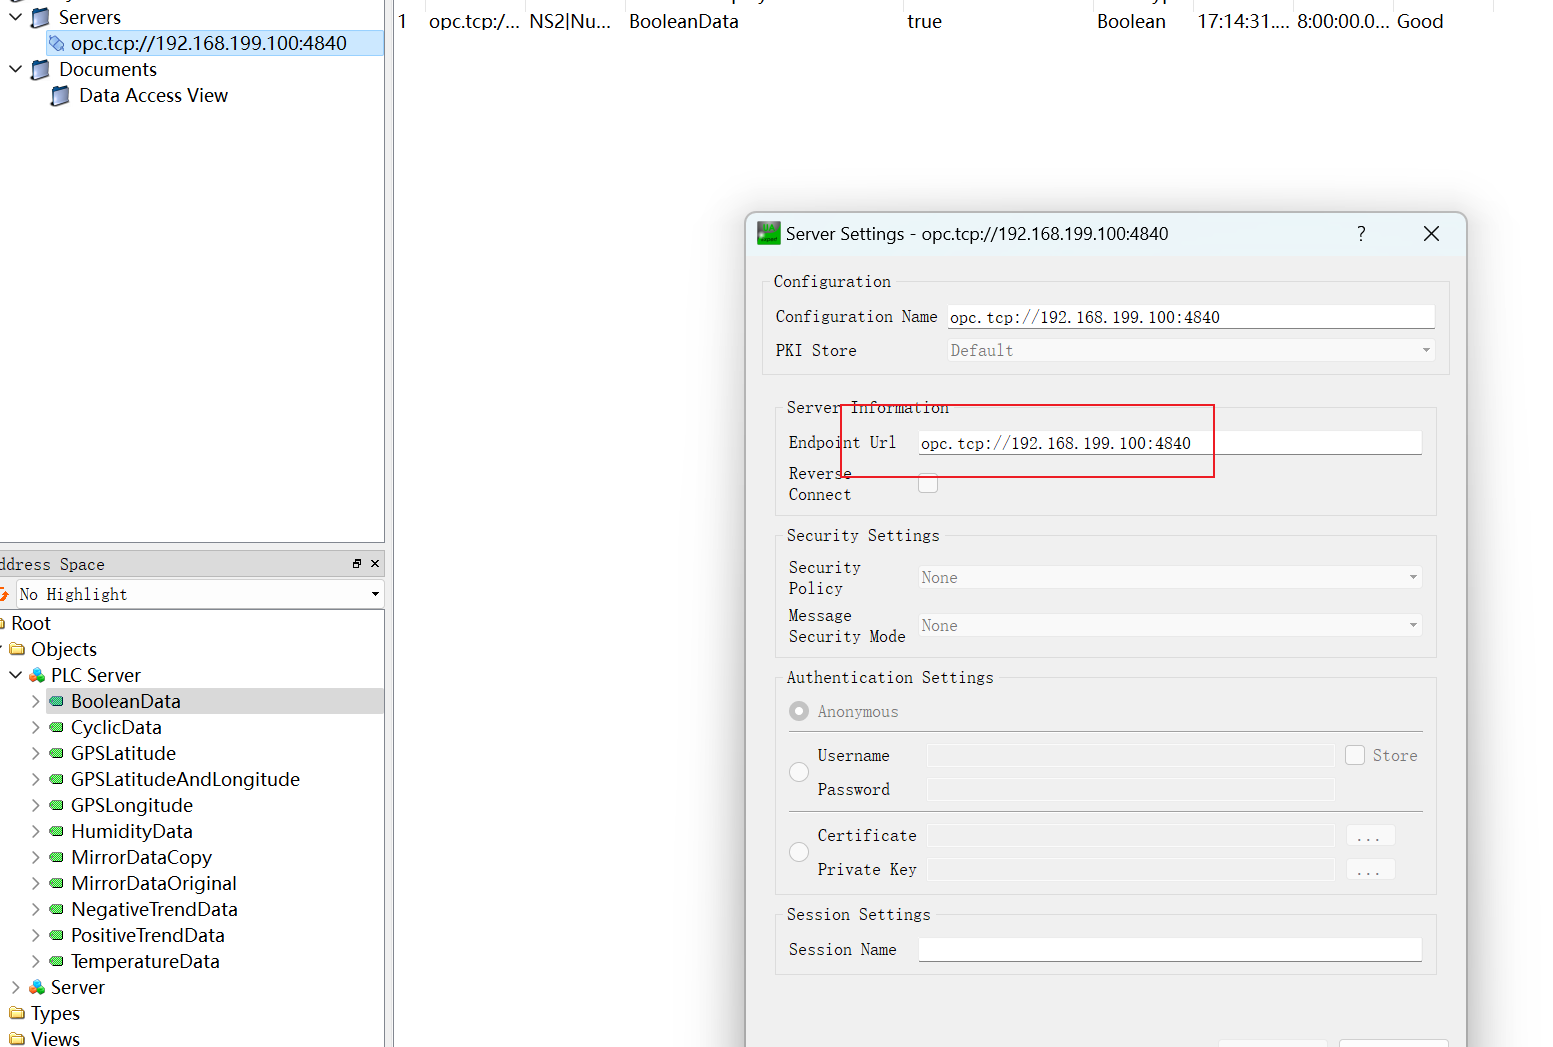Click the Server node icon below TemperatureData

point(36,987)
